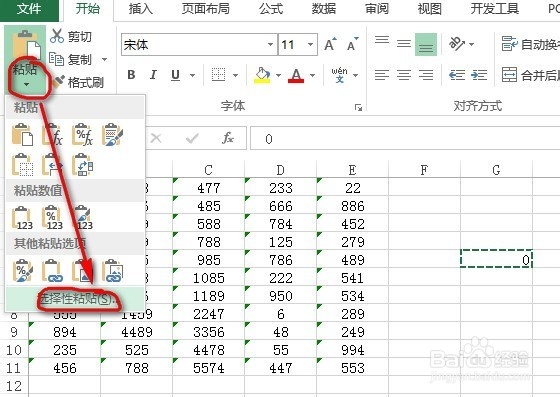The height and width of the screenshot is (397, 560).
Task: Choose Formulas and Number Formatting paste
Action: (x=82, y=135)
